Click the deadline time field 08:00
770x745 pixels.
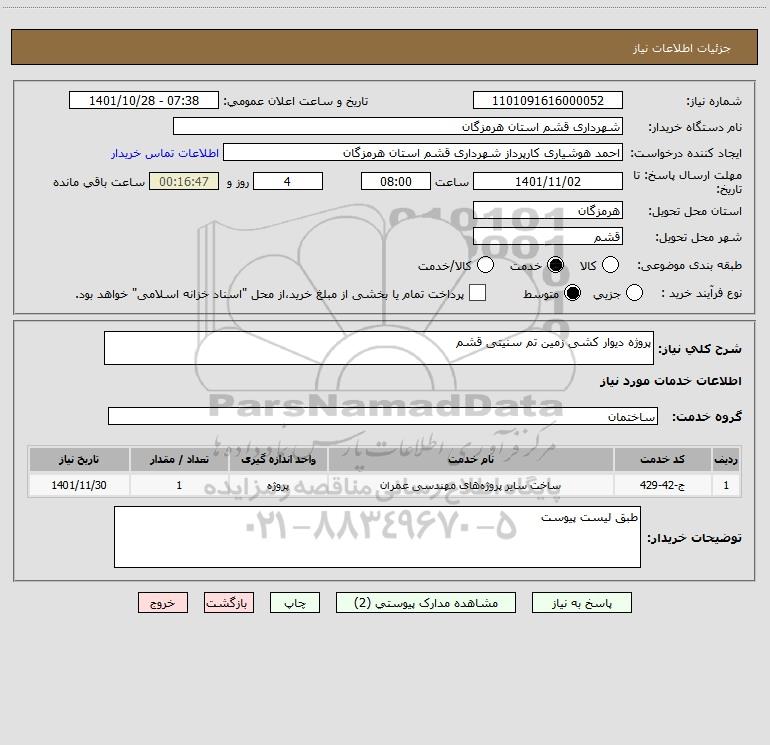(x=396, y=181)
